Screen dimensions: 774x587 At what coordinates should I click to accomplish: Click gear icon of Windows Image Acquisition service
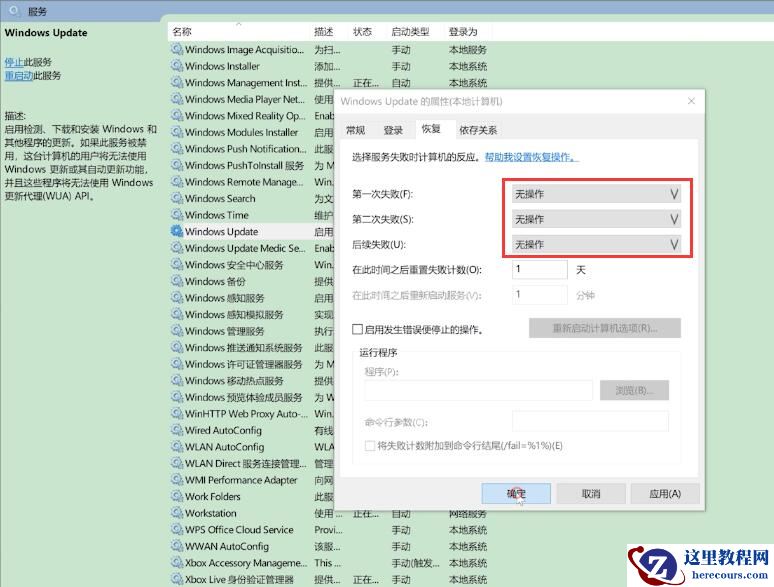pyautogui.click(x=177, y=49)
